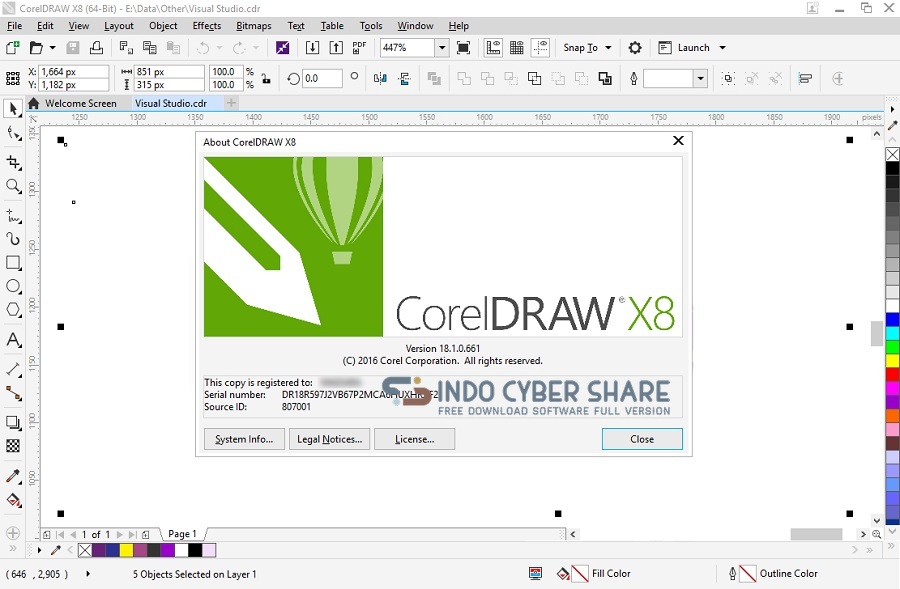
Task: Click the X position input field
Action: pos(75,72)
